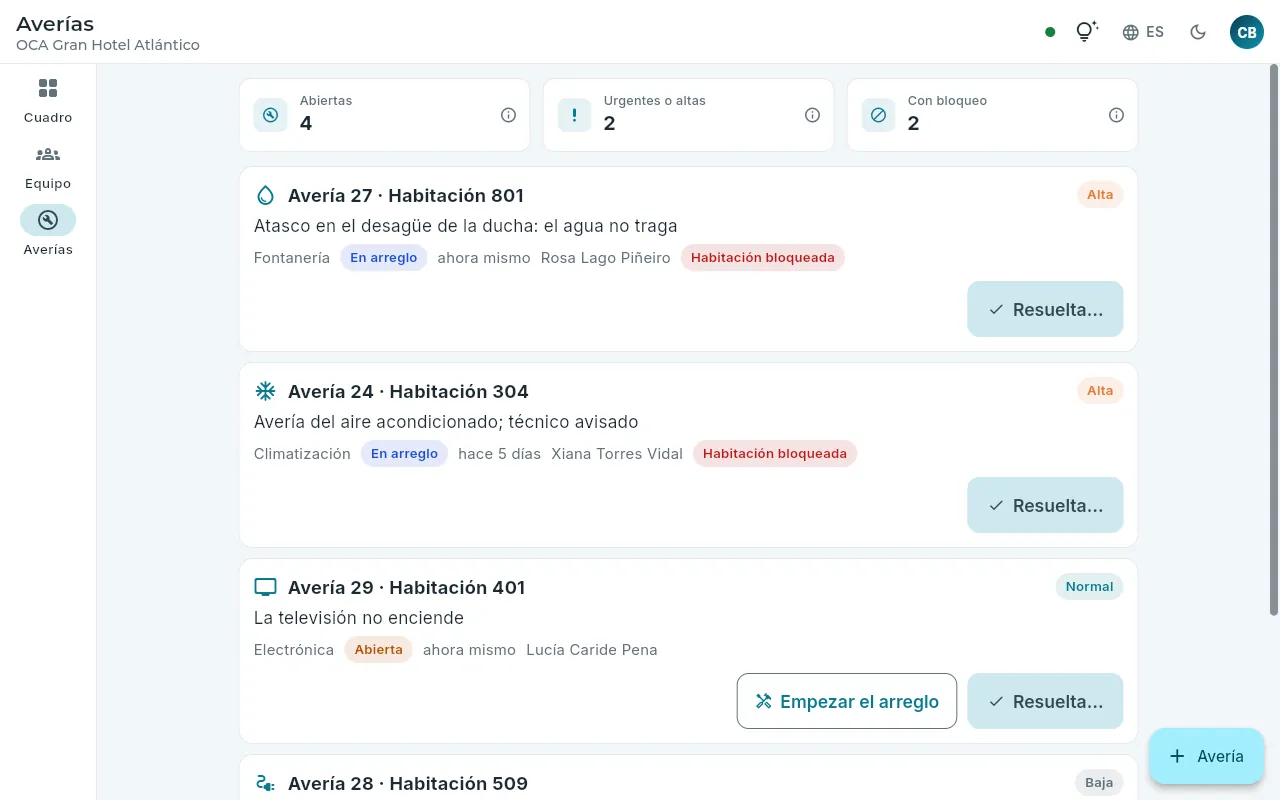The height and width of the screenshot is (800, 1280).
Task: Click Habitación bloqueada tag on Avería 27
Action: [x=763, y=258]
